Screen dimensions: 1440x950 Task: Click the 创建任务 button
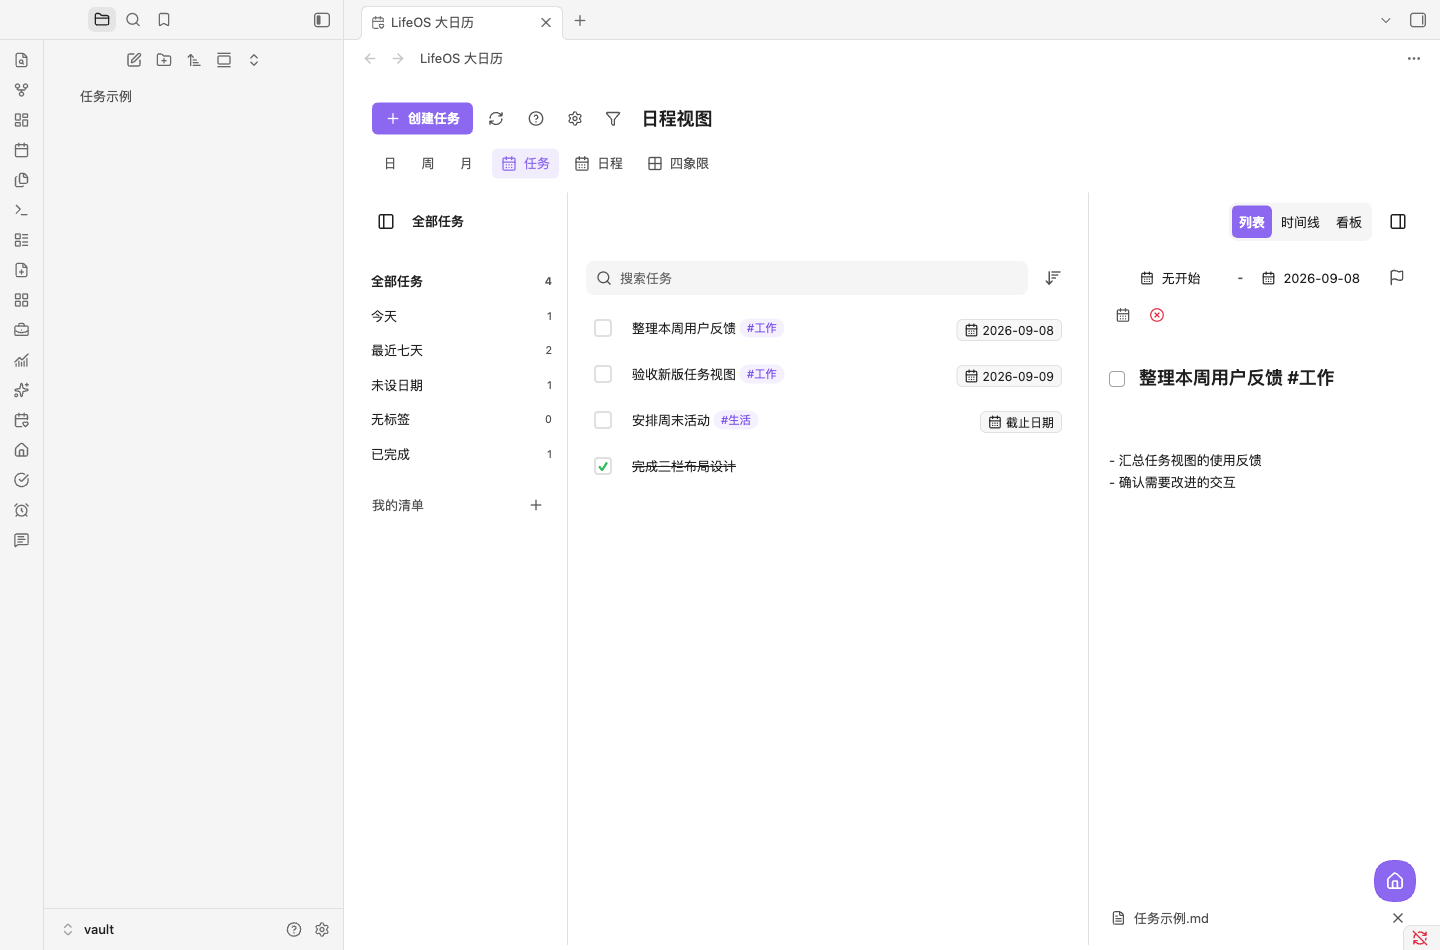click(422, 118)
